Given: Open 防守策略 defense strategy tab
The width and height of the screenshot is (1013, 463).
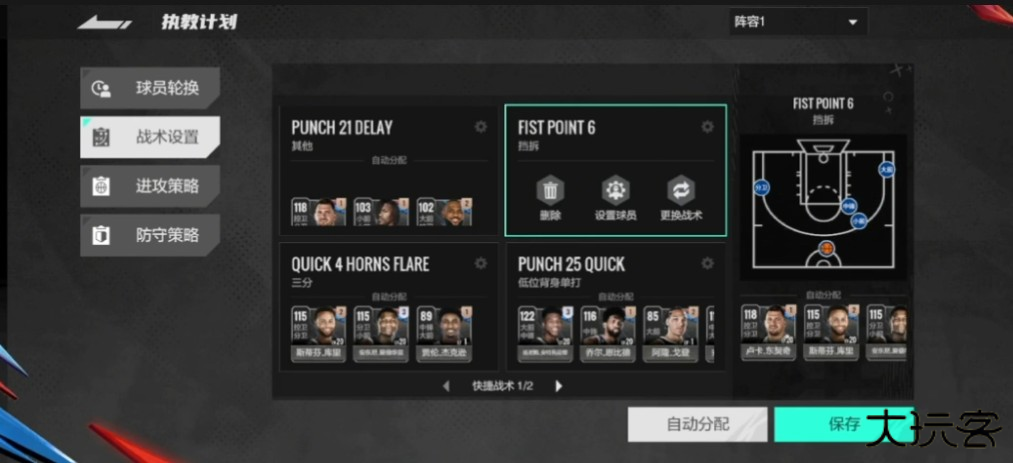Looking at the screenshot, I should pos(150,236).
